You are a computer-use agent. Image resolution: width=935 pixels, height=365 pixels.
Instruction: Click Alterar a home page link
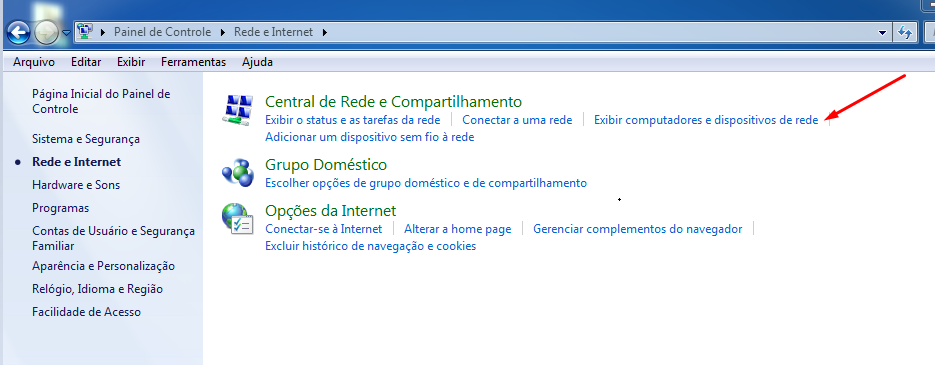click(x=457, y=229)
